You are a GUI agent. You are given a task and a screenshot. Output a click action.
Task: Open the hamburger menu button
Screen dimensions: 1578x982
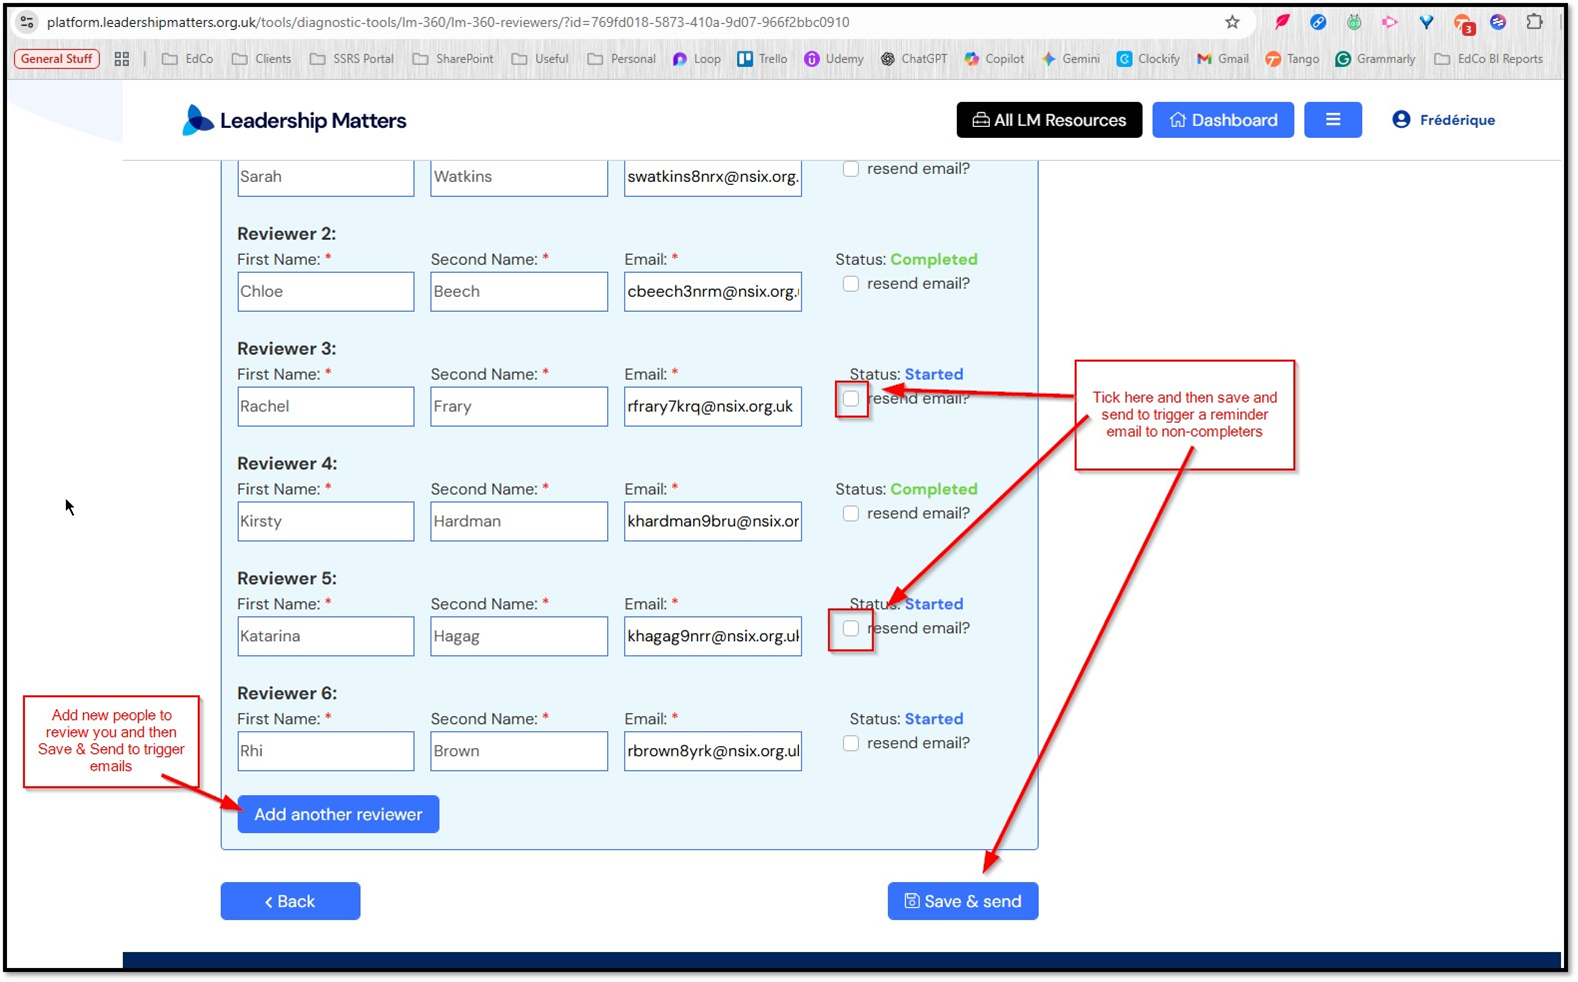point(1332,120)
